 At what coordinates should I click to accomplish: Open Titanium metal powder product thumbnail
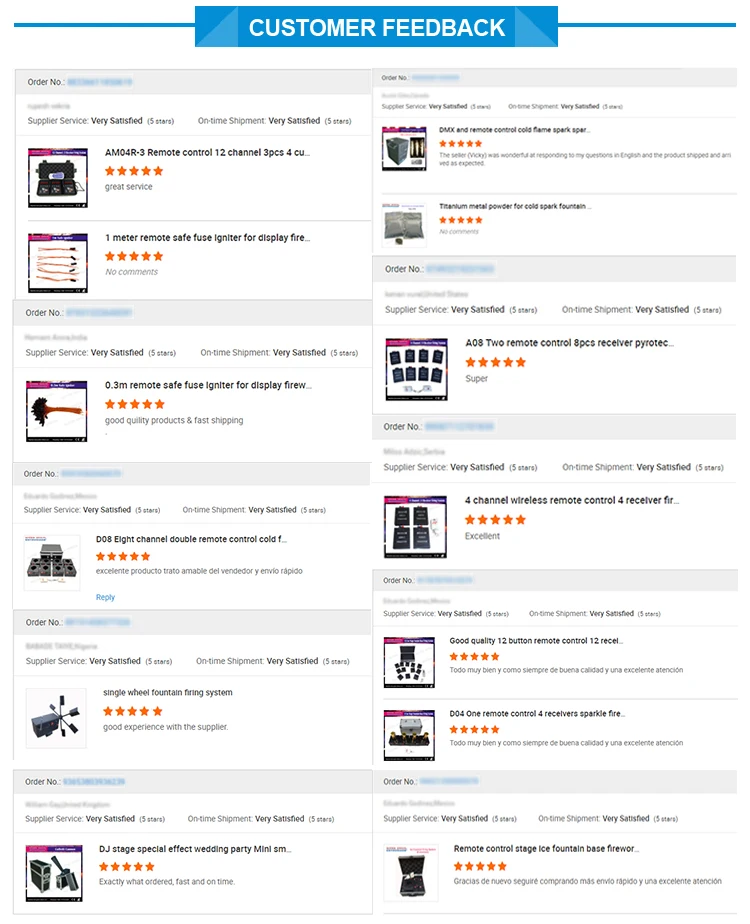coord(404,225)
